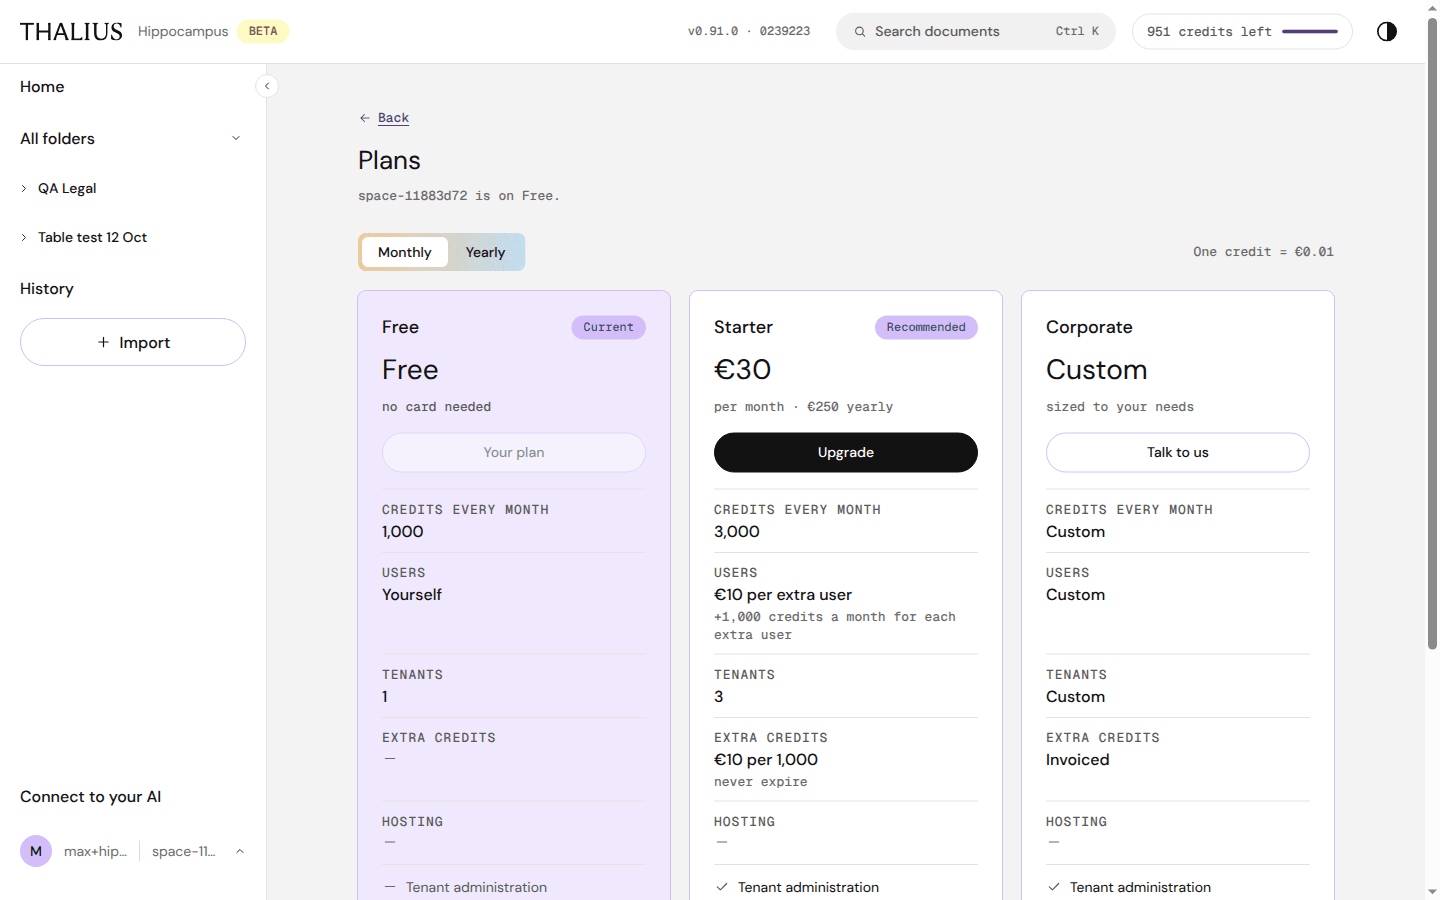Click the search magnifier icon
This screenshot has width=1440, height=900.
click(x=860, y=32)
